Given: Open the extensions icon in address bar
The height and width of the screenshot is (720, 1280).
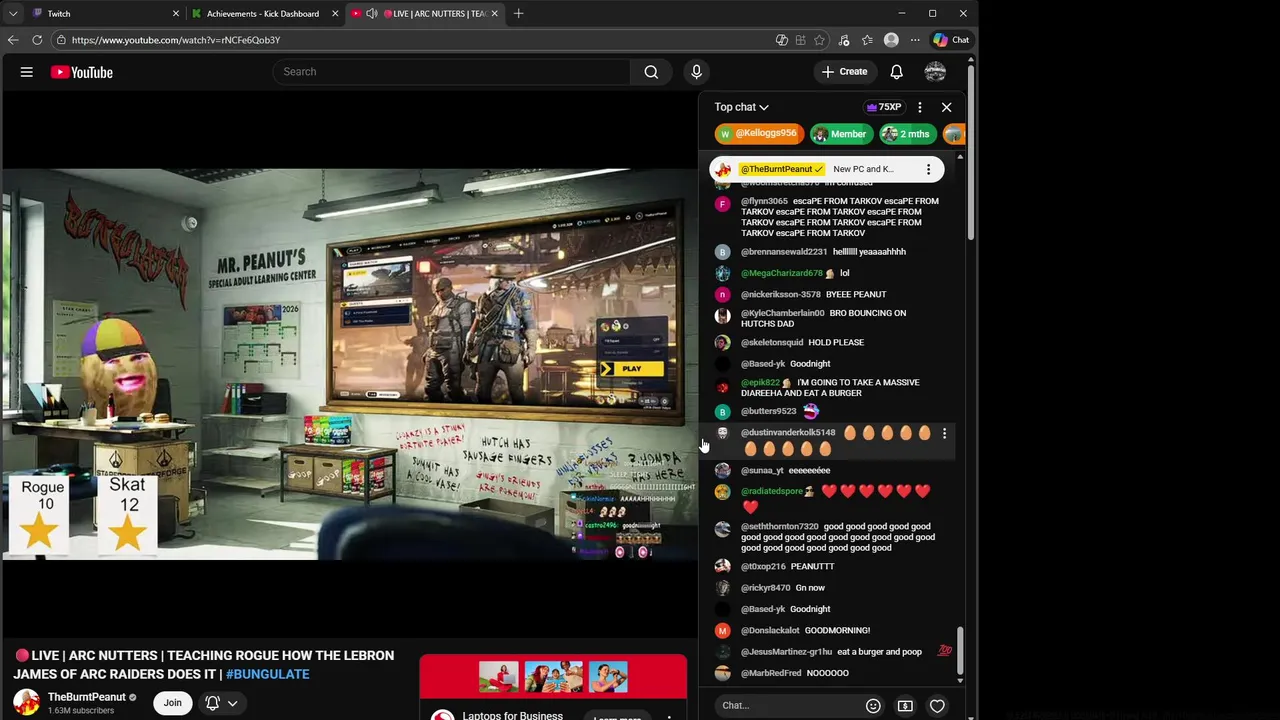Looking at the screenshot, I should 800,40.
